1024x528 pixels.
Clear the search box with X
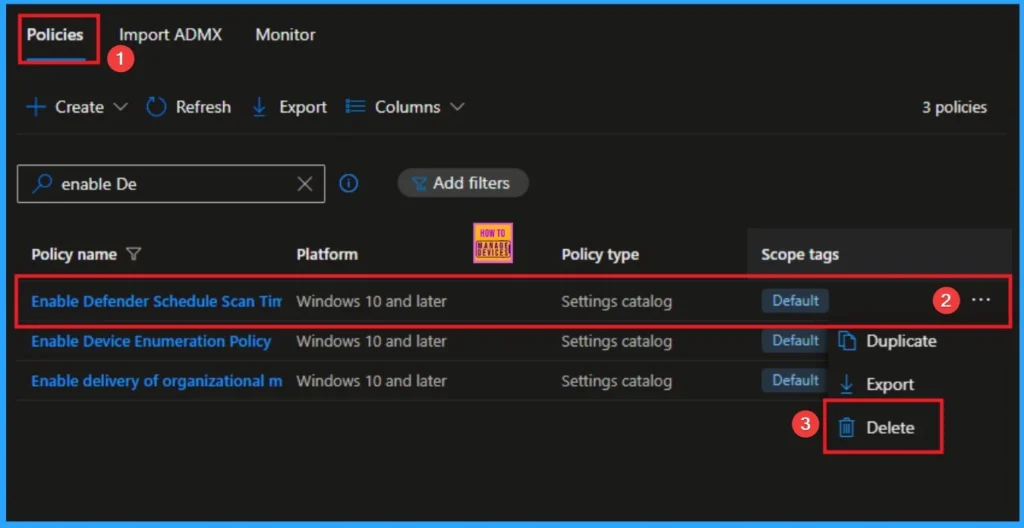304,184
